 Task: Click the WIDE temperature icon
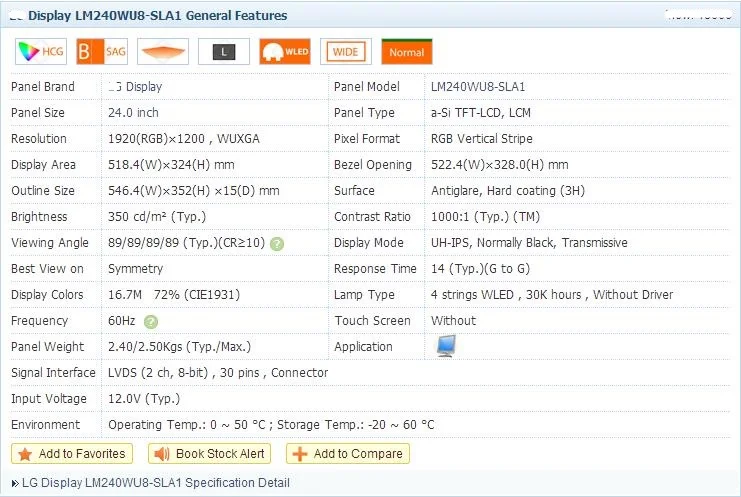(345, 51)
